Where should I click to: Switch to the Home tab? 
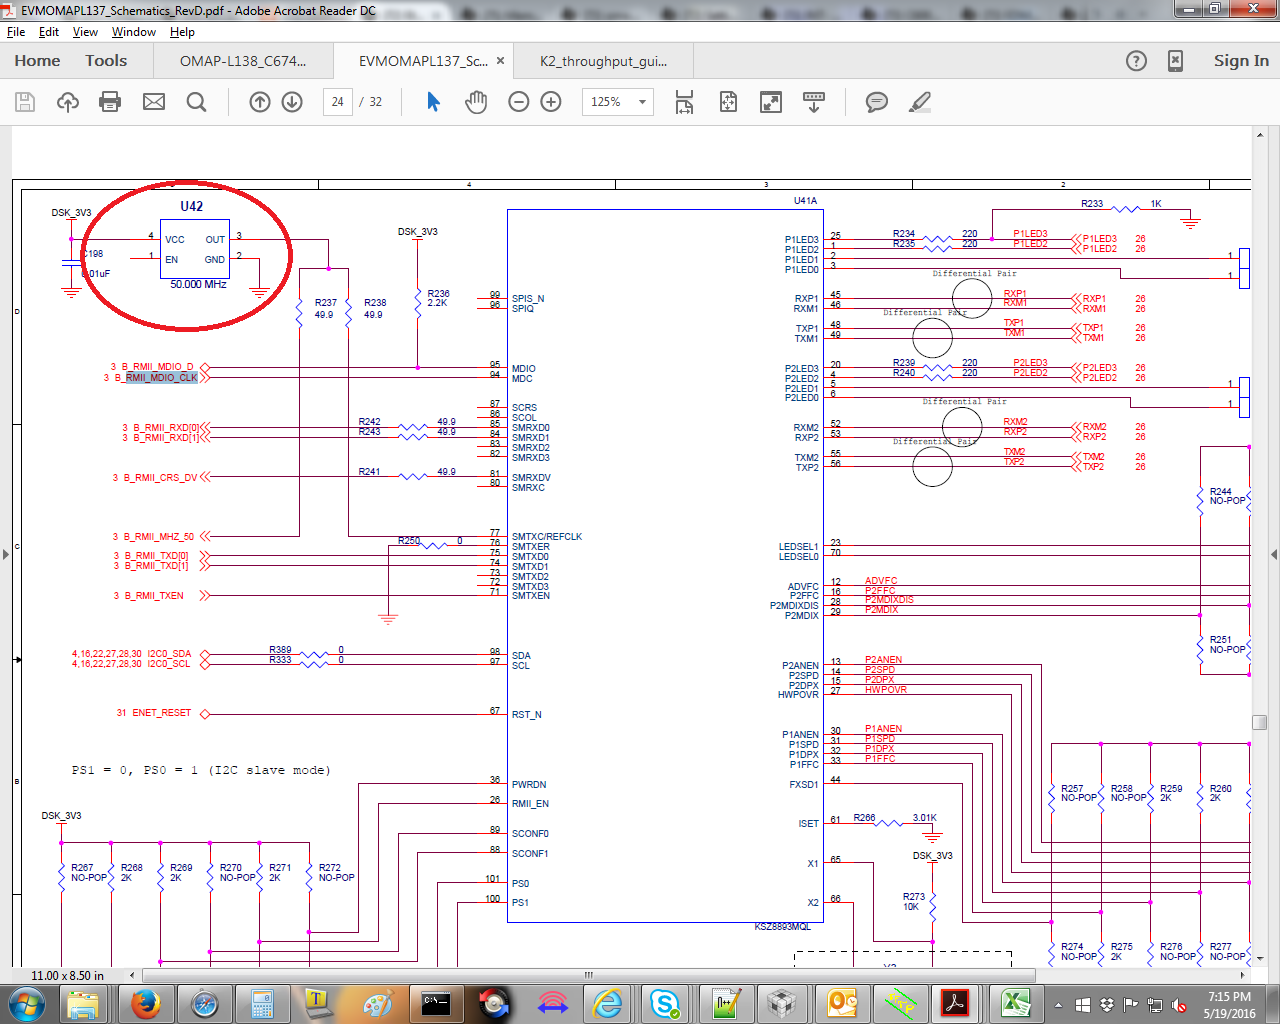tap(37, 61)
